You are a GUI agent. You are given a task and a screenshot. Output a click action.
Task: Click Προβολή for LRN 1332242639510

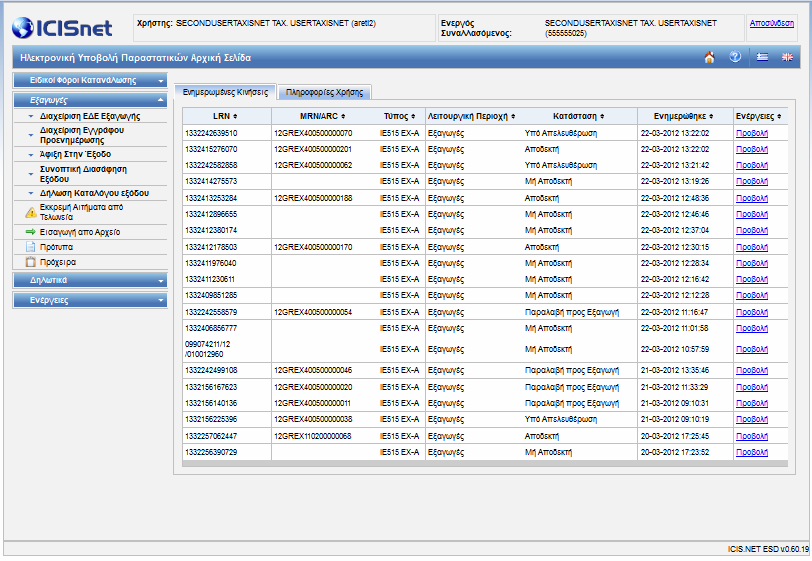tap(752, 133)
